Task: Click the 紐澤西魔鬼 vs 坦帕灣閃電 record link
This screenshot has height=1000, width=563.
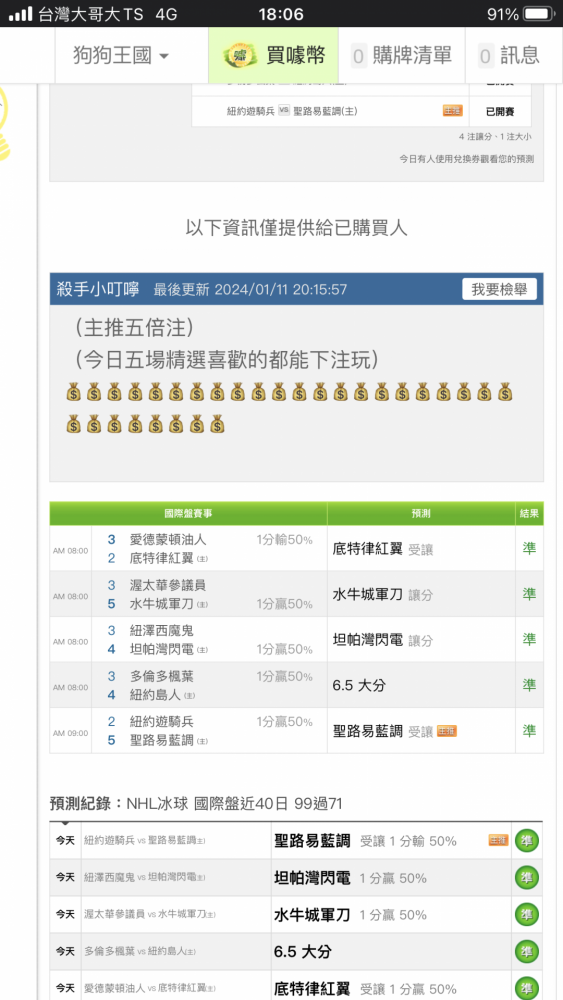Action: (x=145, y=878)
